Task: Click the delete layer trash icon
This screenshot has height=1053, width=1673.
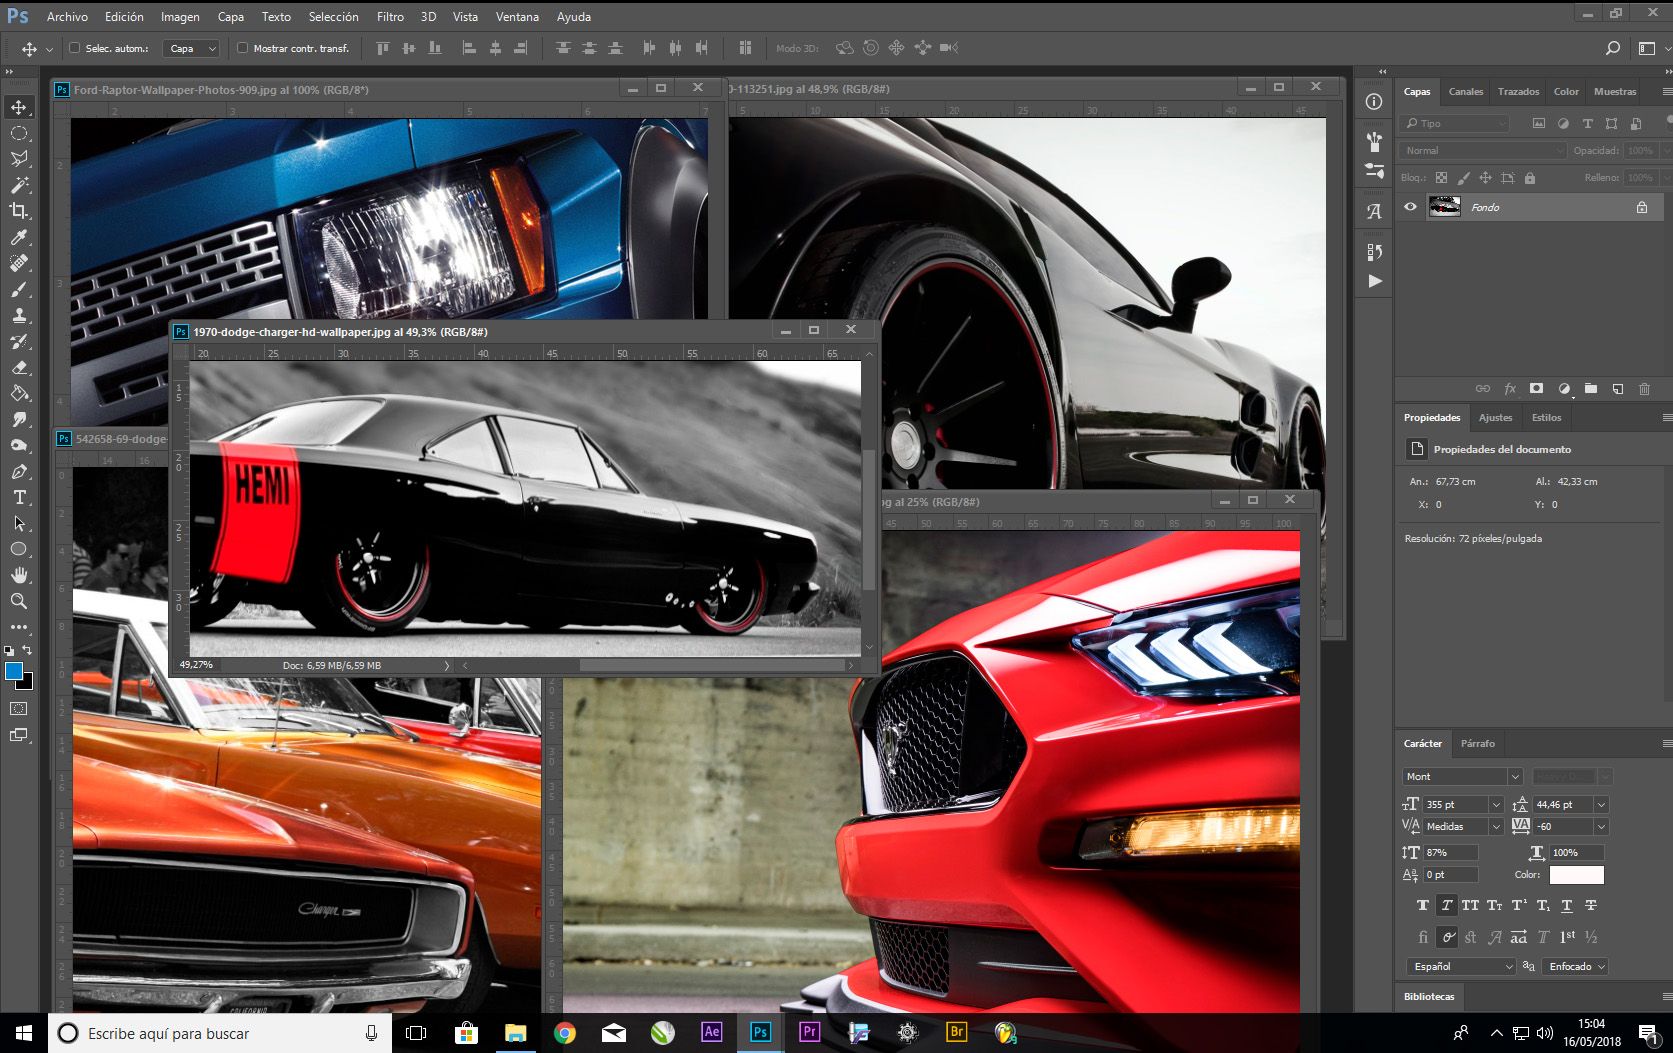Action: pos(1644,389)
